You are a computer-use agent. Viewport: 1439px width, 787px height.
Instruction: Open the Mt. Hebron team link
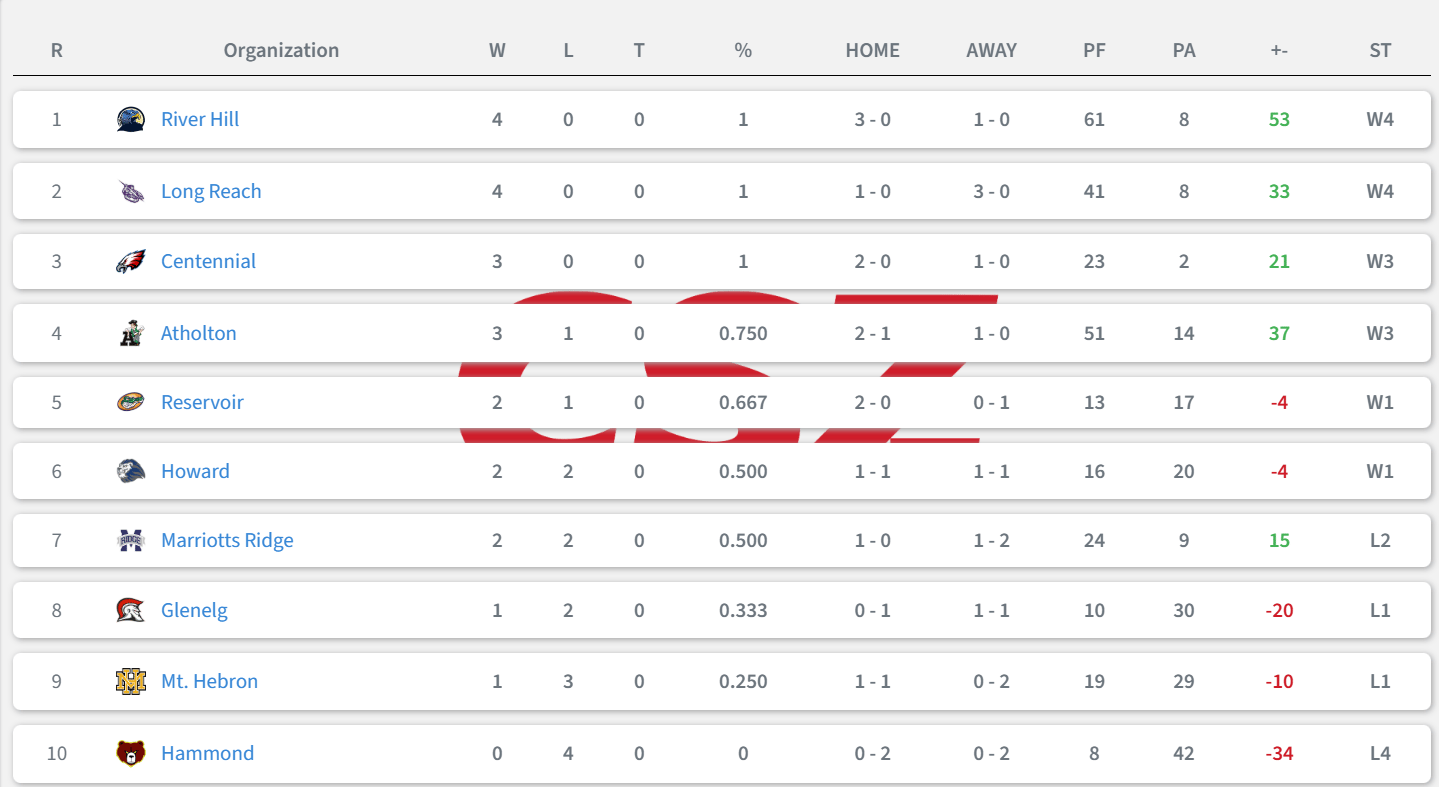pyautogui.click(x=209, y=682)
